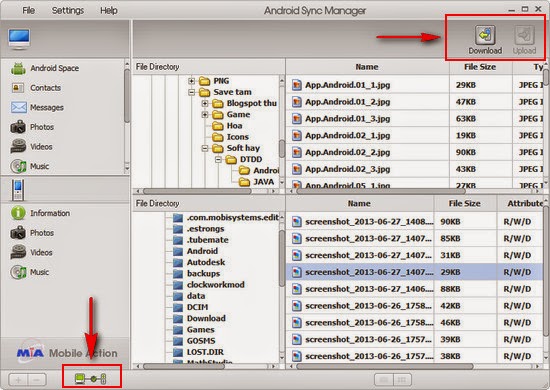This screenshot has width=550, height=390.
Task: Sort phone files by Attribute header
Action: [521, 203]
